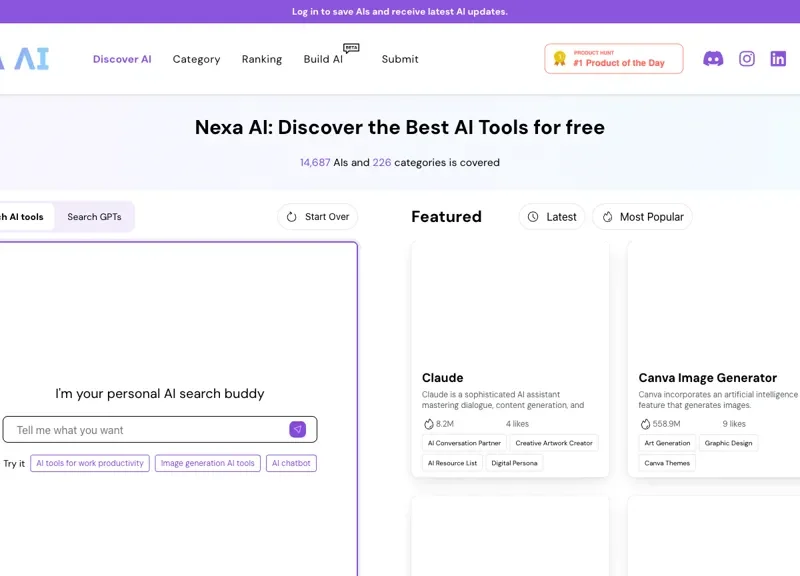Select 'Canva Themes' tag
The image size is (800, 576).
667,463
